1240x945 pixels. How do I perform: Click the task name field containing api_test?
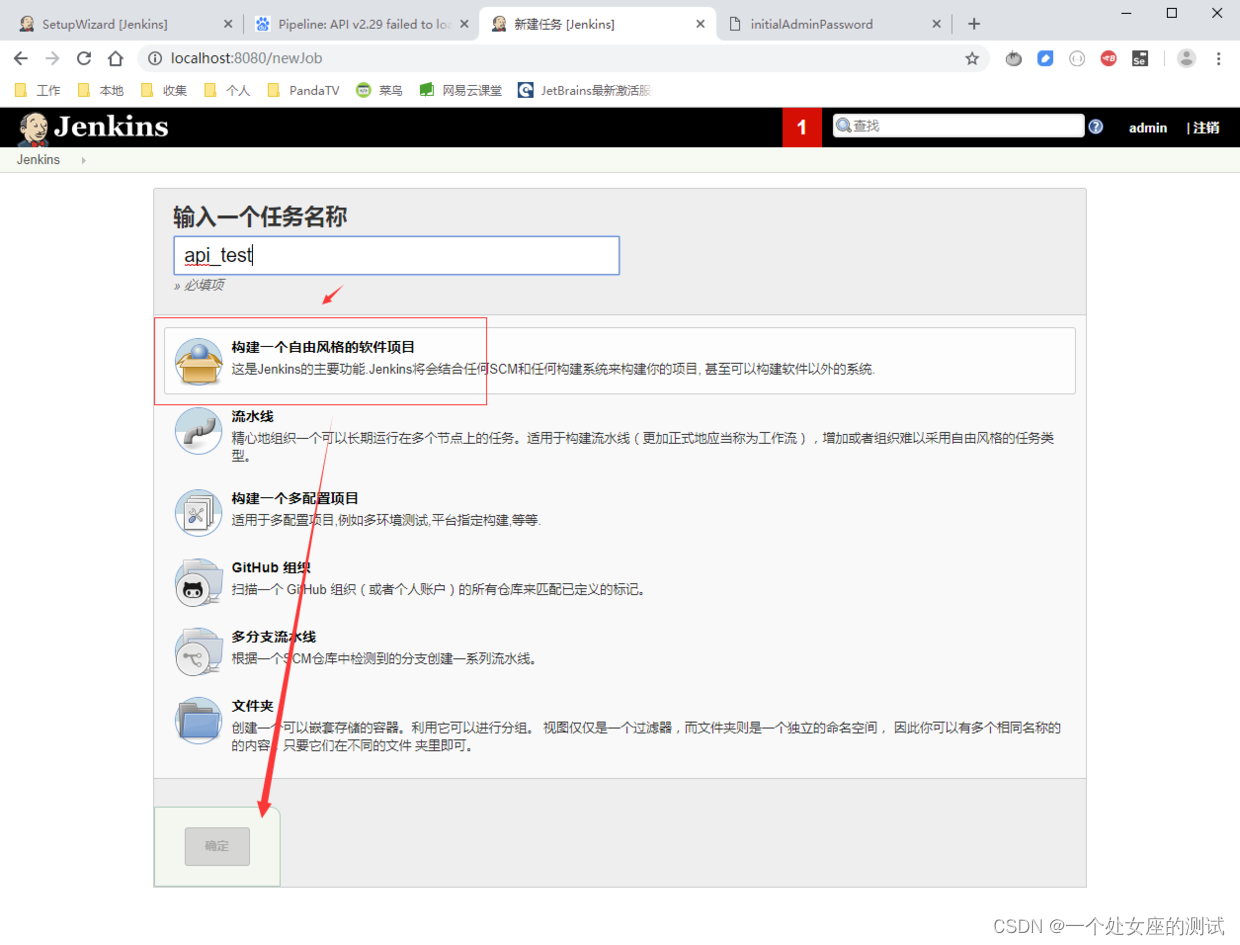click(x=397, y=255)
